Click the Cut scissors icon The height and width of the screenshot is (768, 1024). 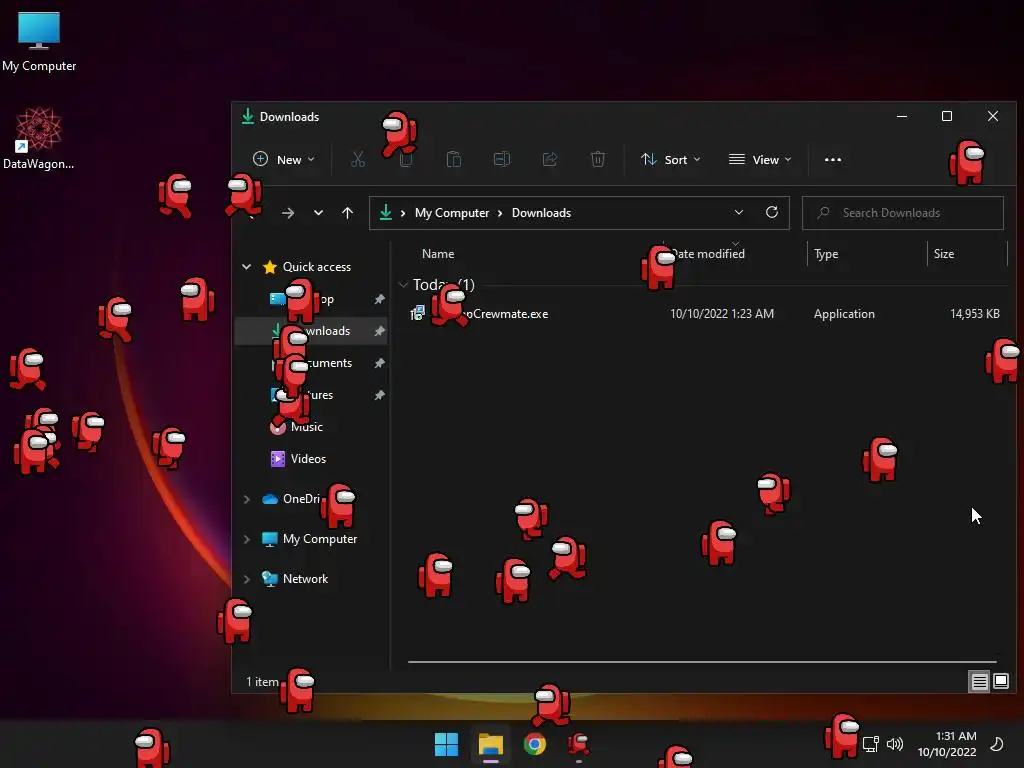tap(358, 159)
